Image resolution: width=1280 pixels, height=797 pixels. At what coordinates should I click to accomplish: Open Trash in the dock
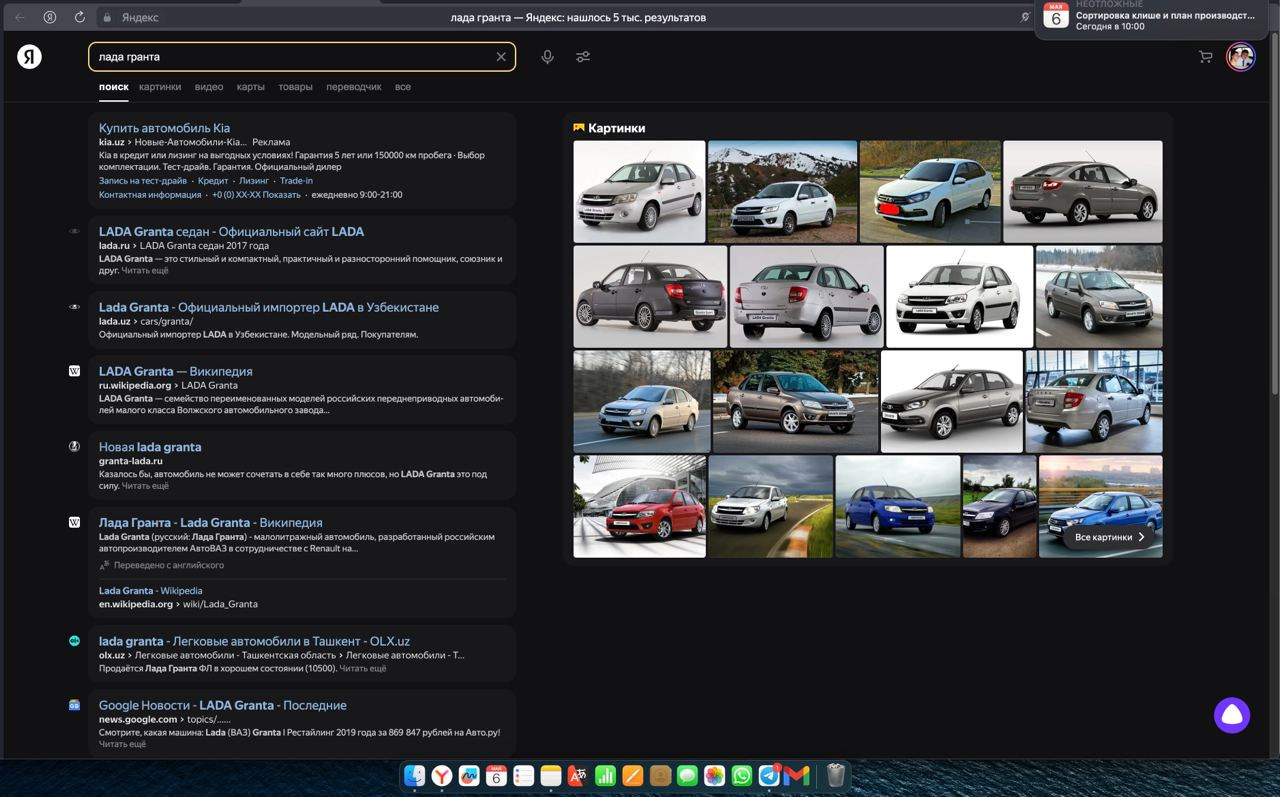click(x=835, y=775)
